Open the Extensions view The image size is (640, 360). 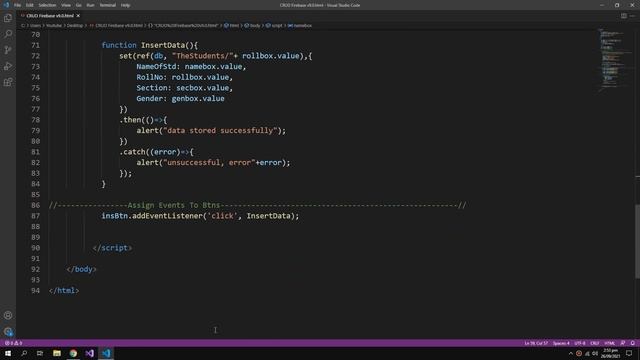(x=8, y=82)
